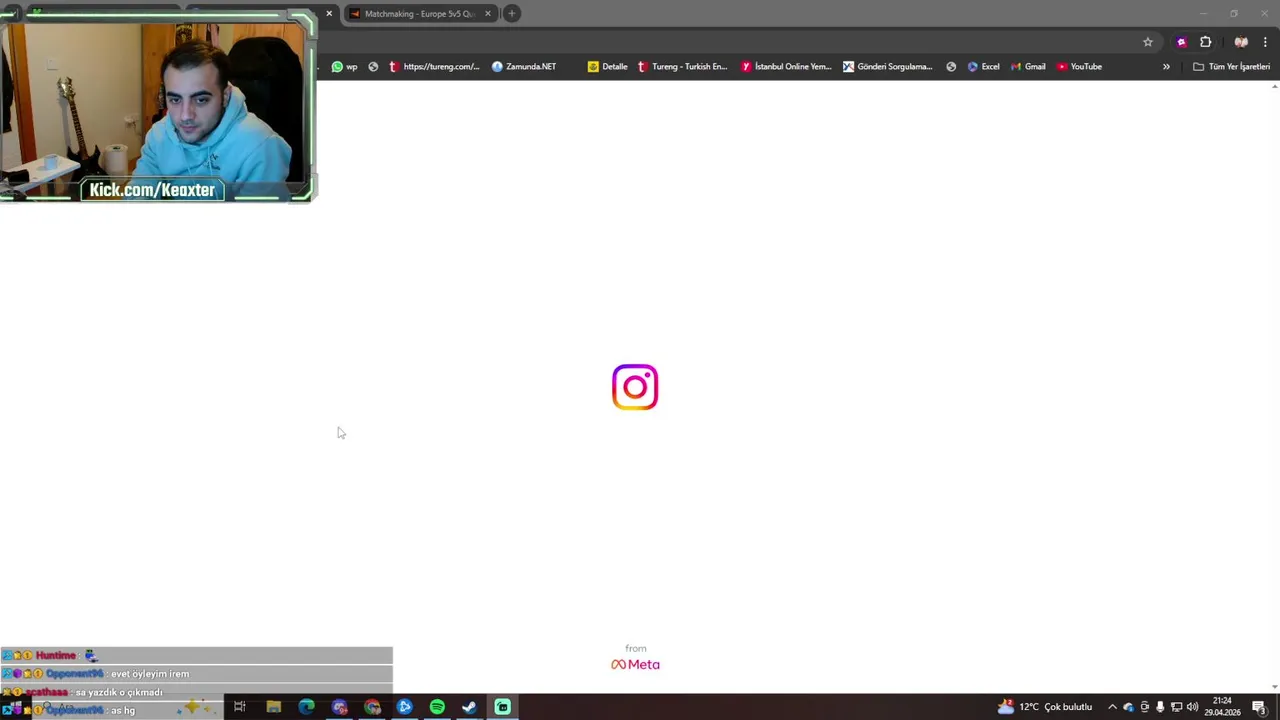
Task: Open the Chrome three-dot menu
Action: 1265,42
